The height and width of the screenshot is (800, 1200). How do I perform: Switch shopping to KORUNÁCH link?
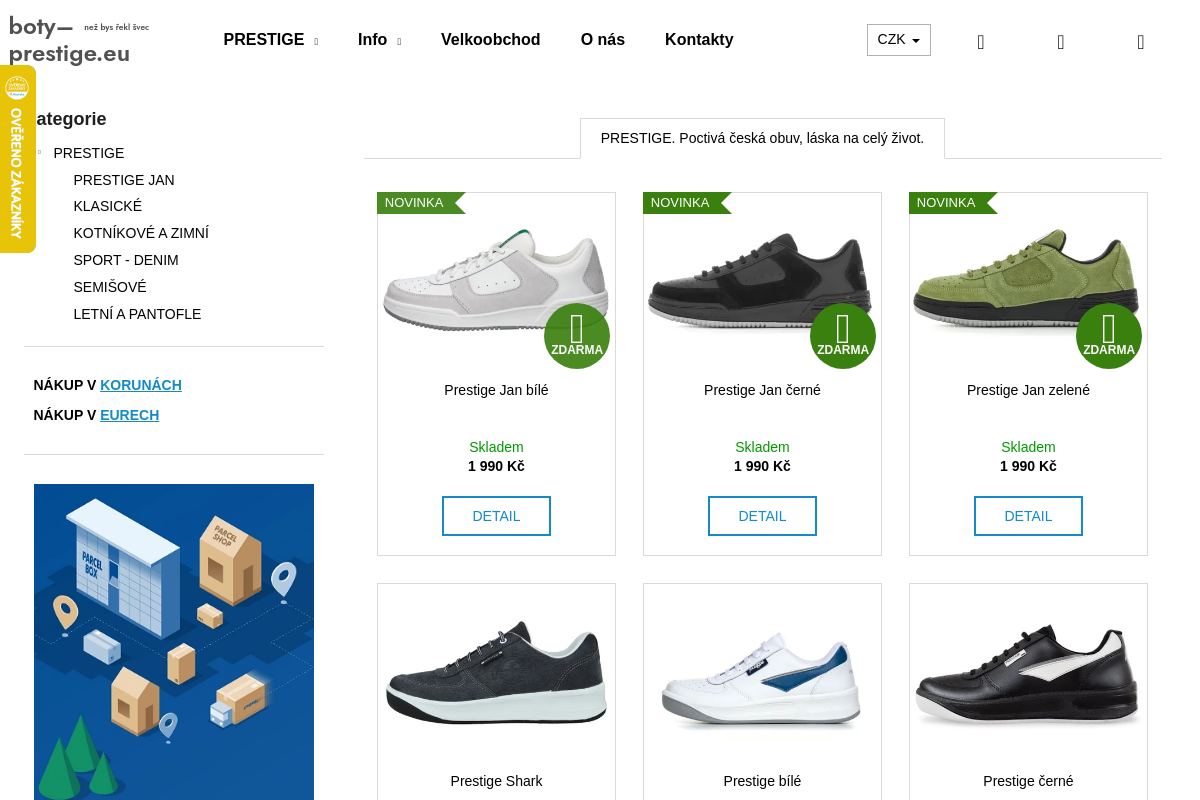141,385
